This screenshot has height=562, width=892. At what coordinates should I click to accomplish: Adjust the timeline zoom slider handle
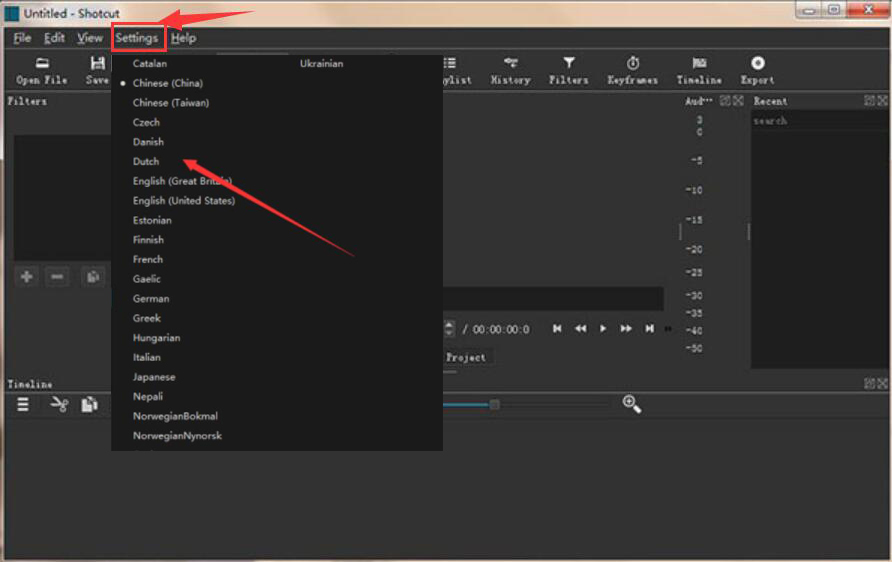point(494,404)
